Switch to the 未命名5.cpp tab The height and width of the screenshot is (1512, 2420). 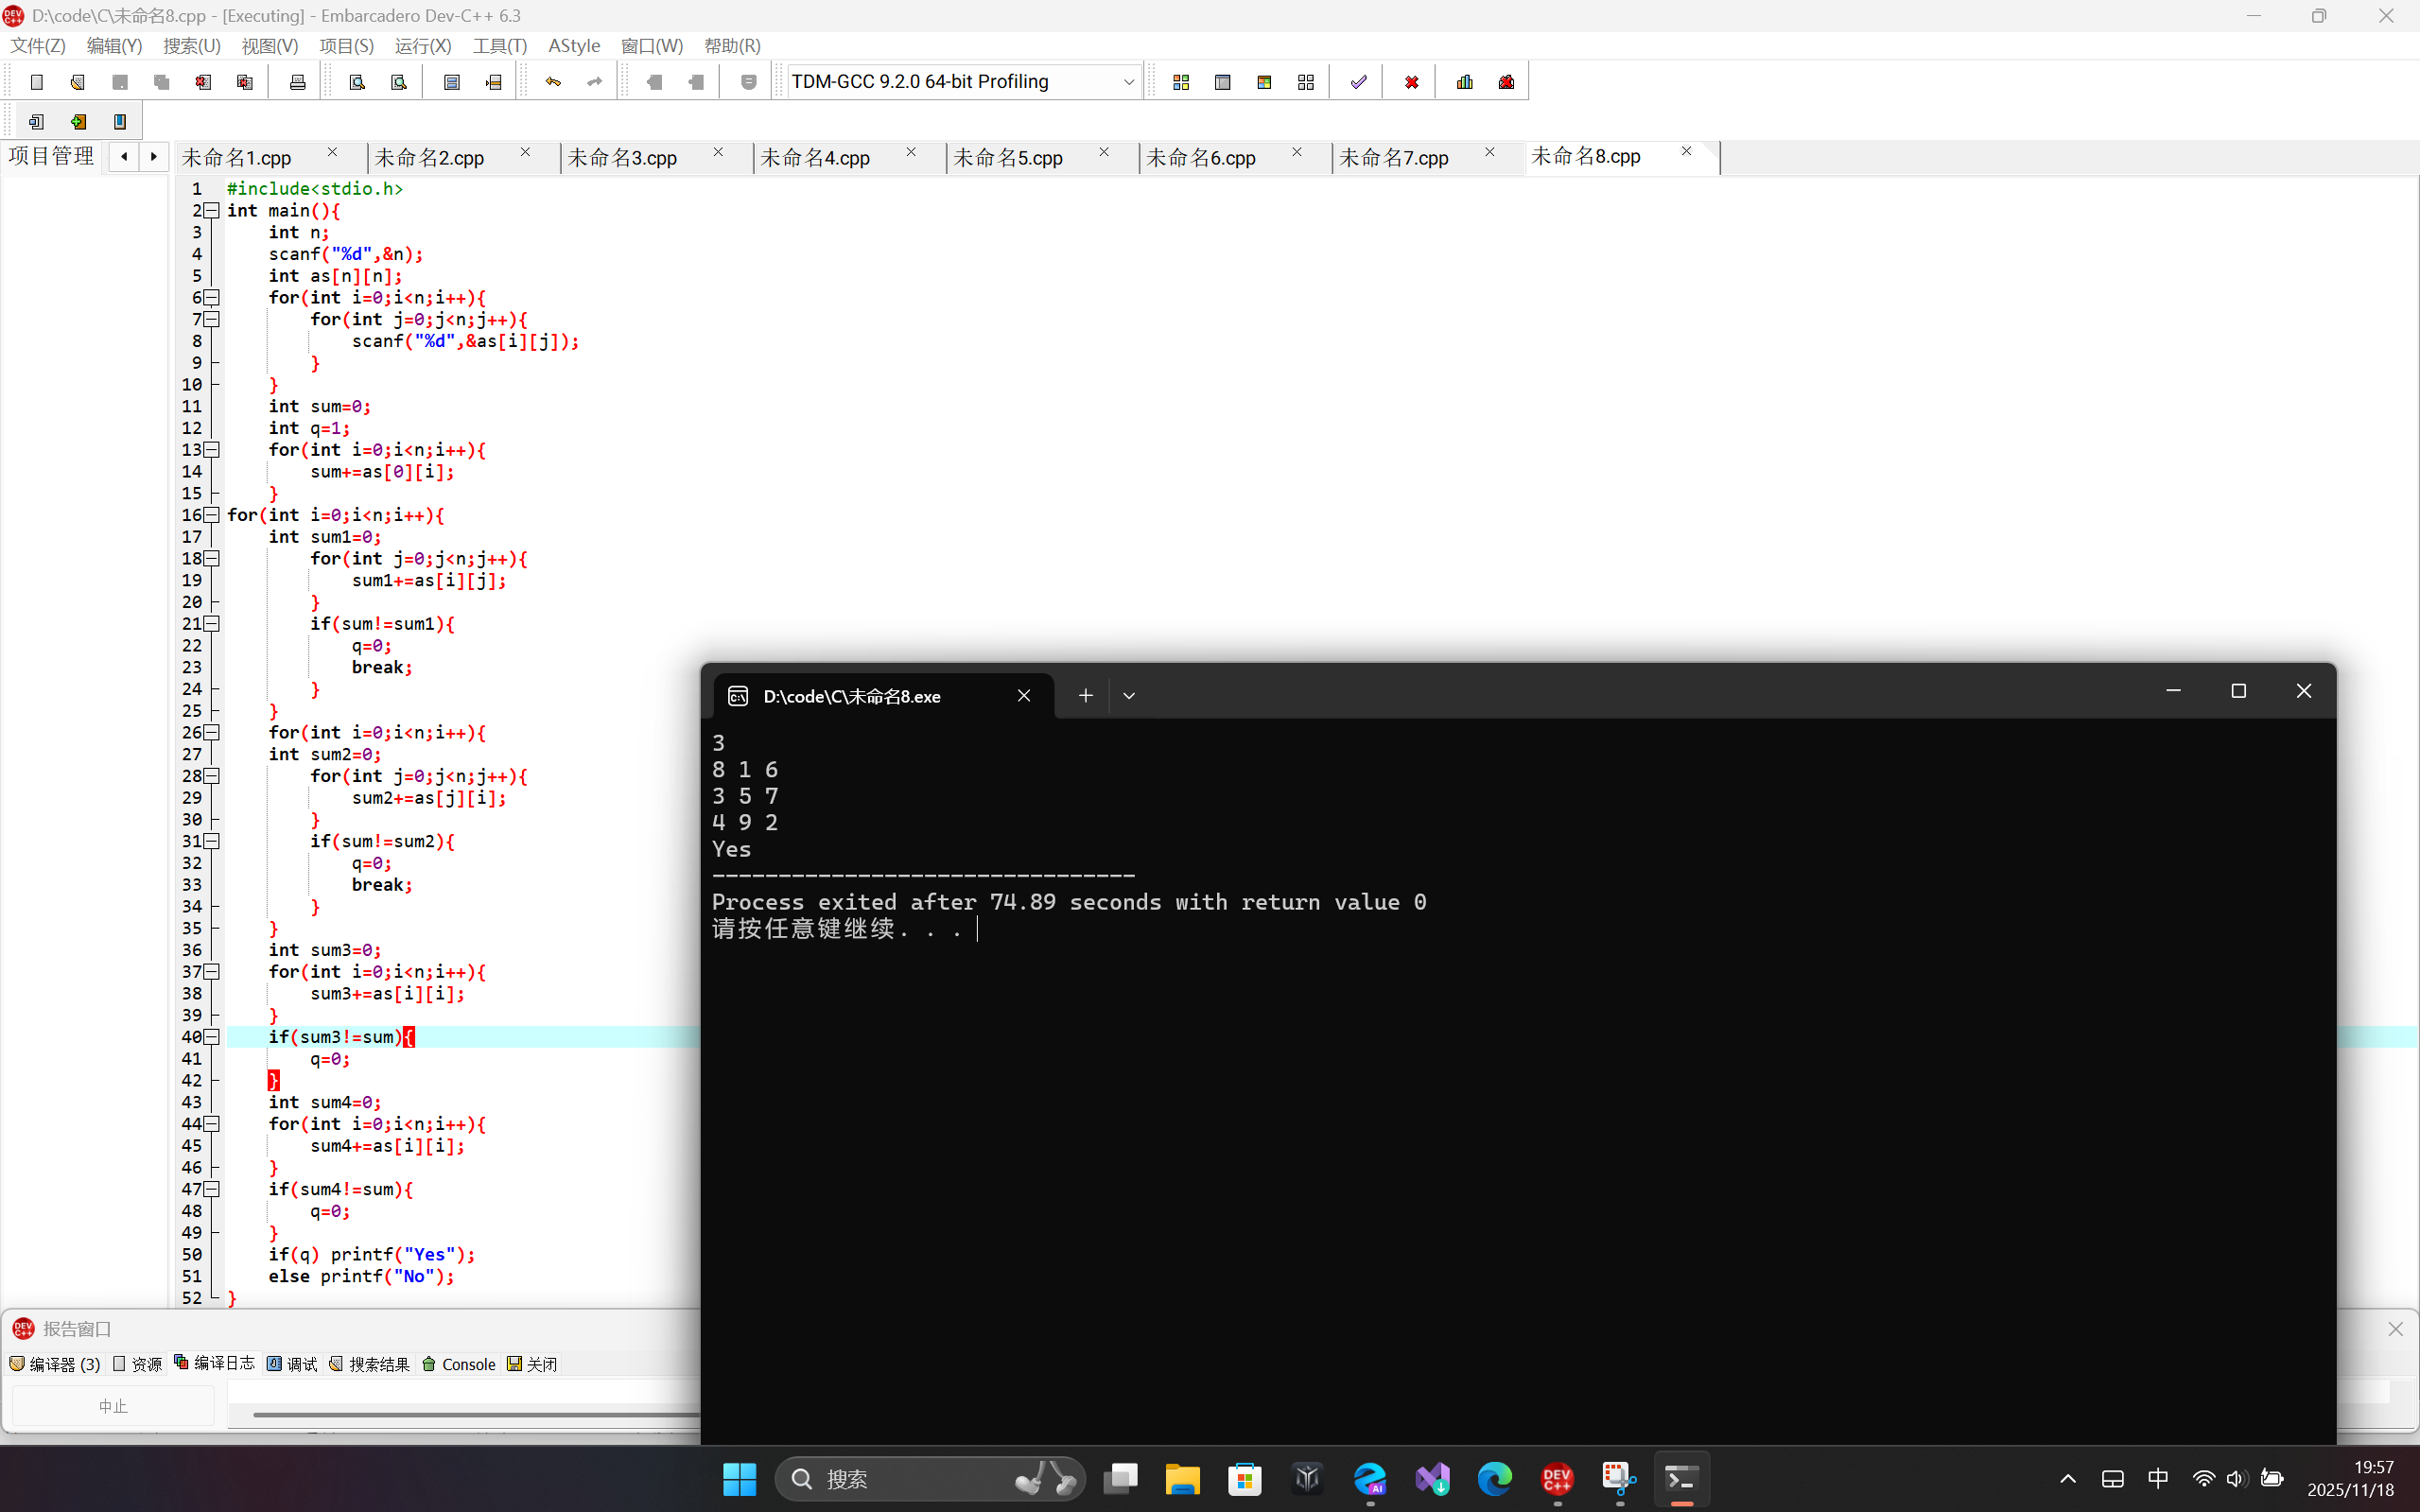[1008, 158]
